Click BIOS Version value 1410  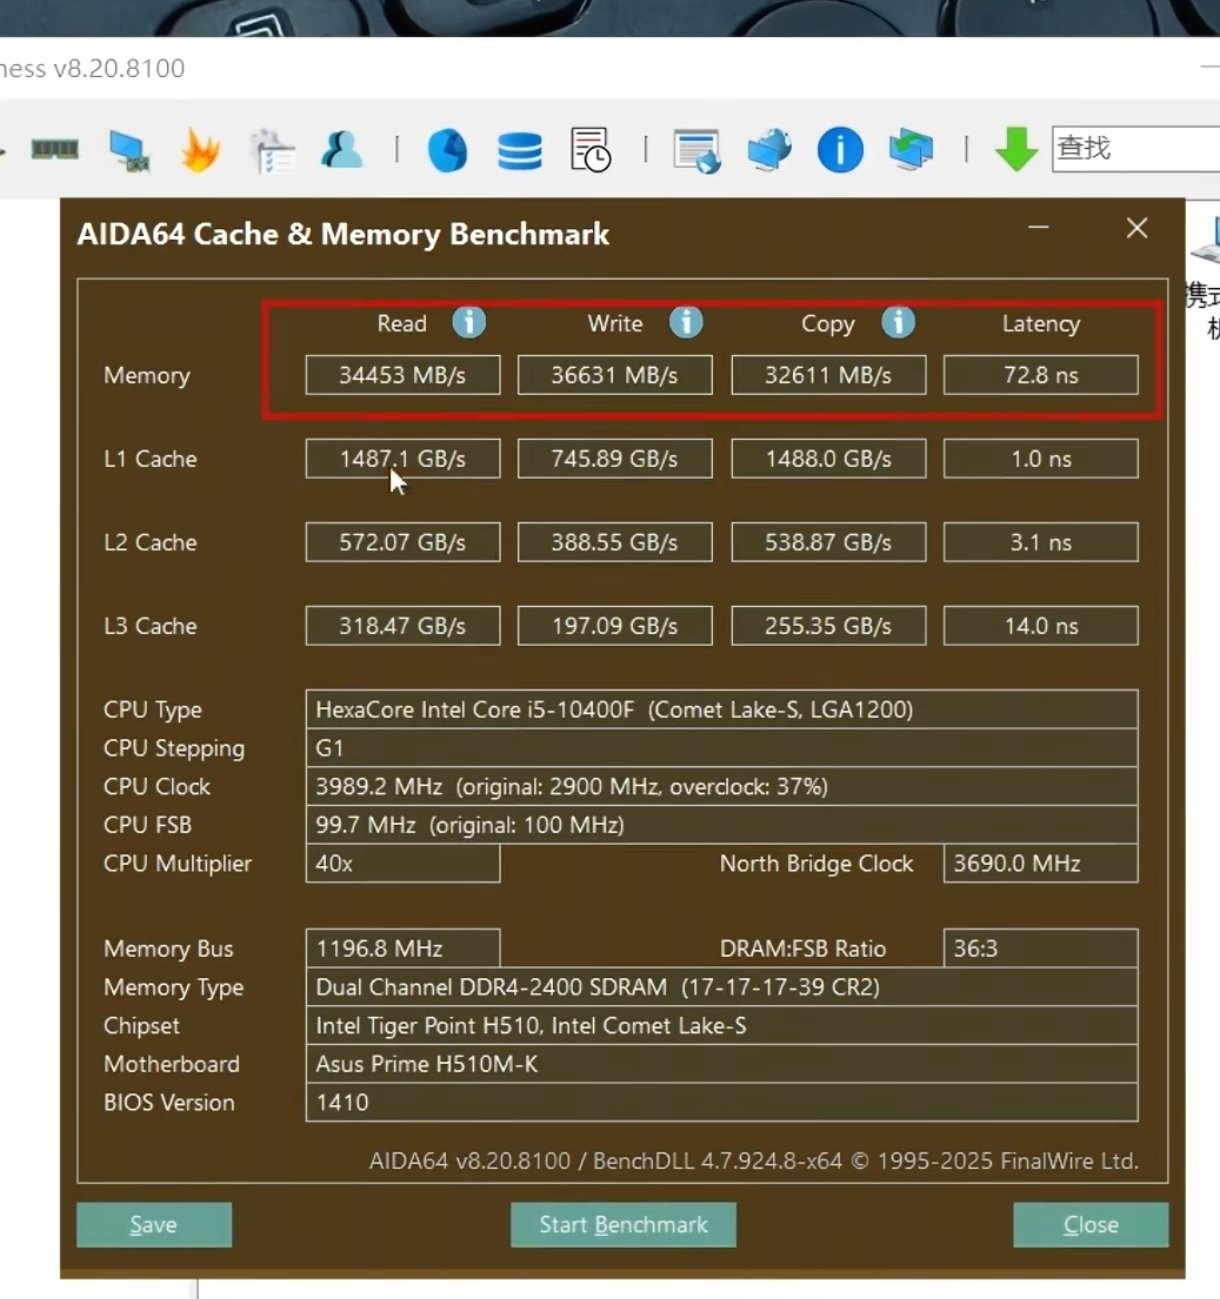(722, 1102)
